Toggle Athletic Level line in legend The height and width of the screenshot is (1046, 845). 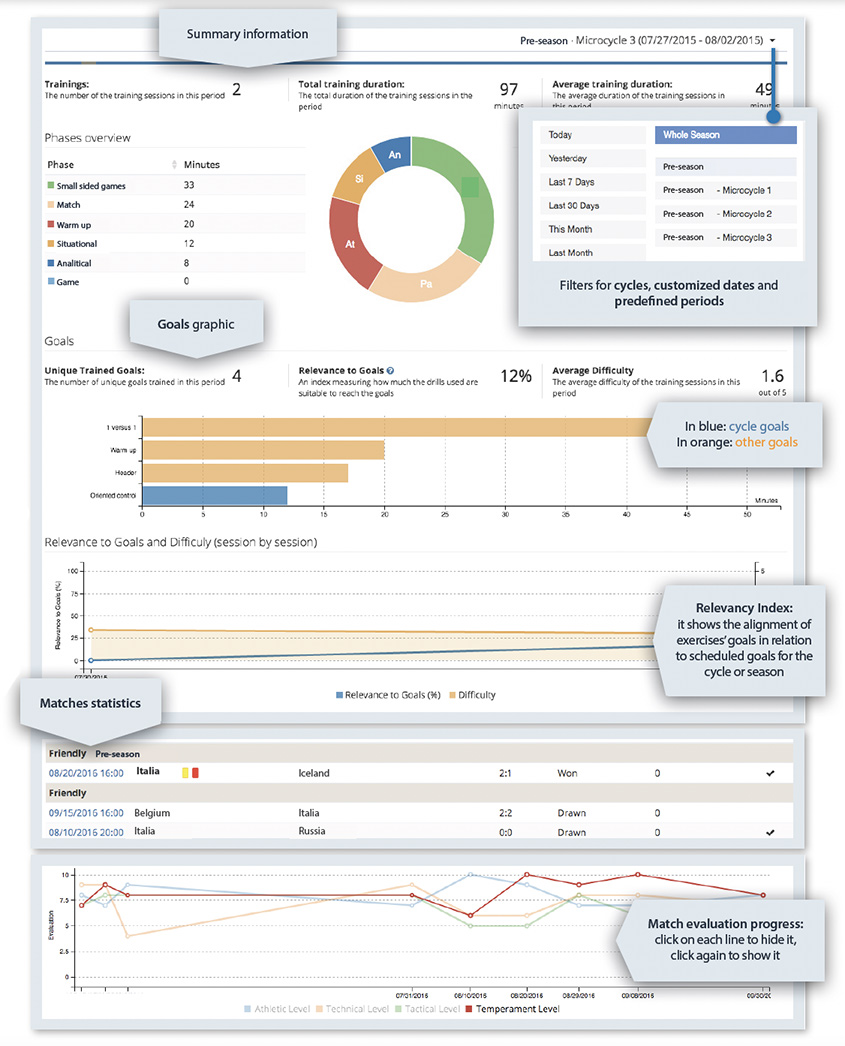coord(277,1009)
